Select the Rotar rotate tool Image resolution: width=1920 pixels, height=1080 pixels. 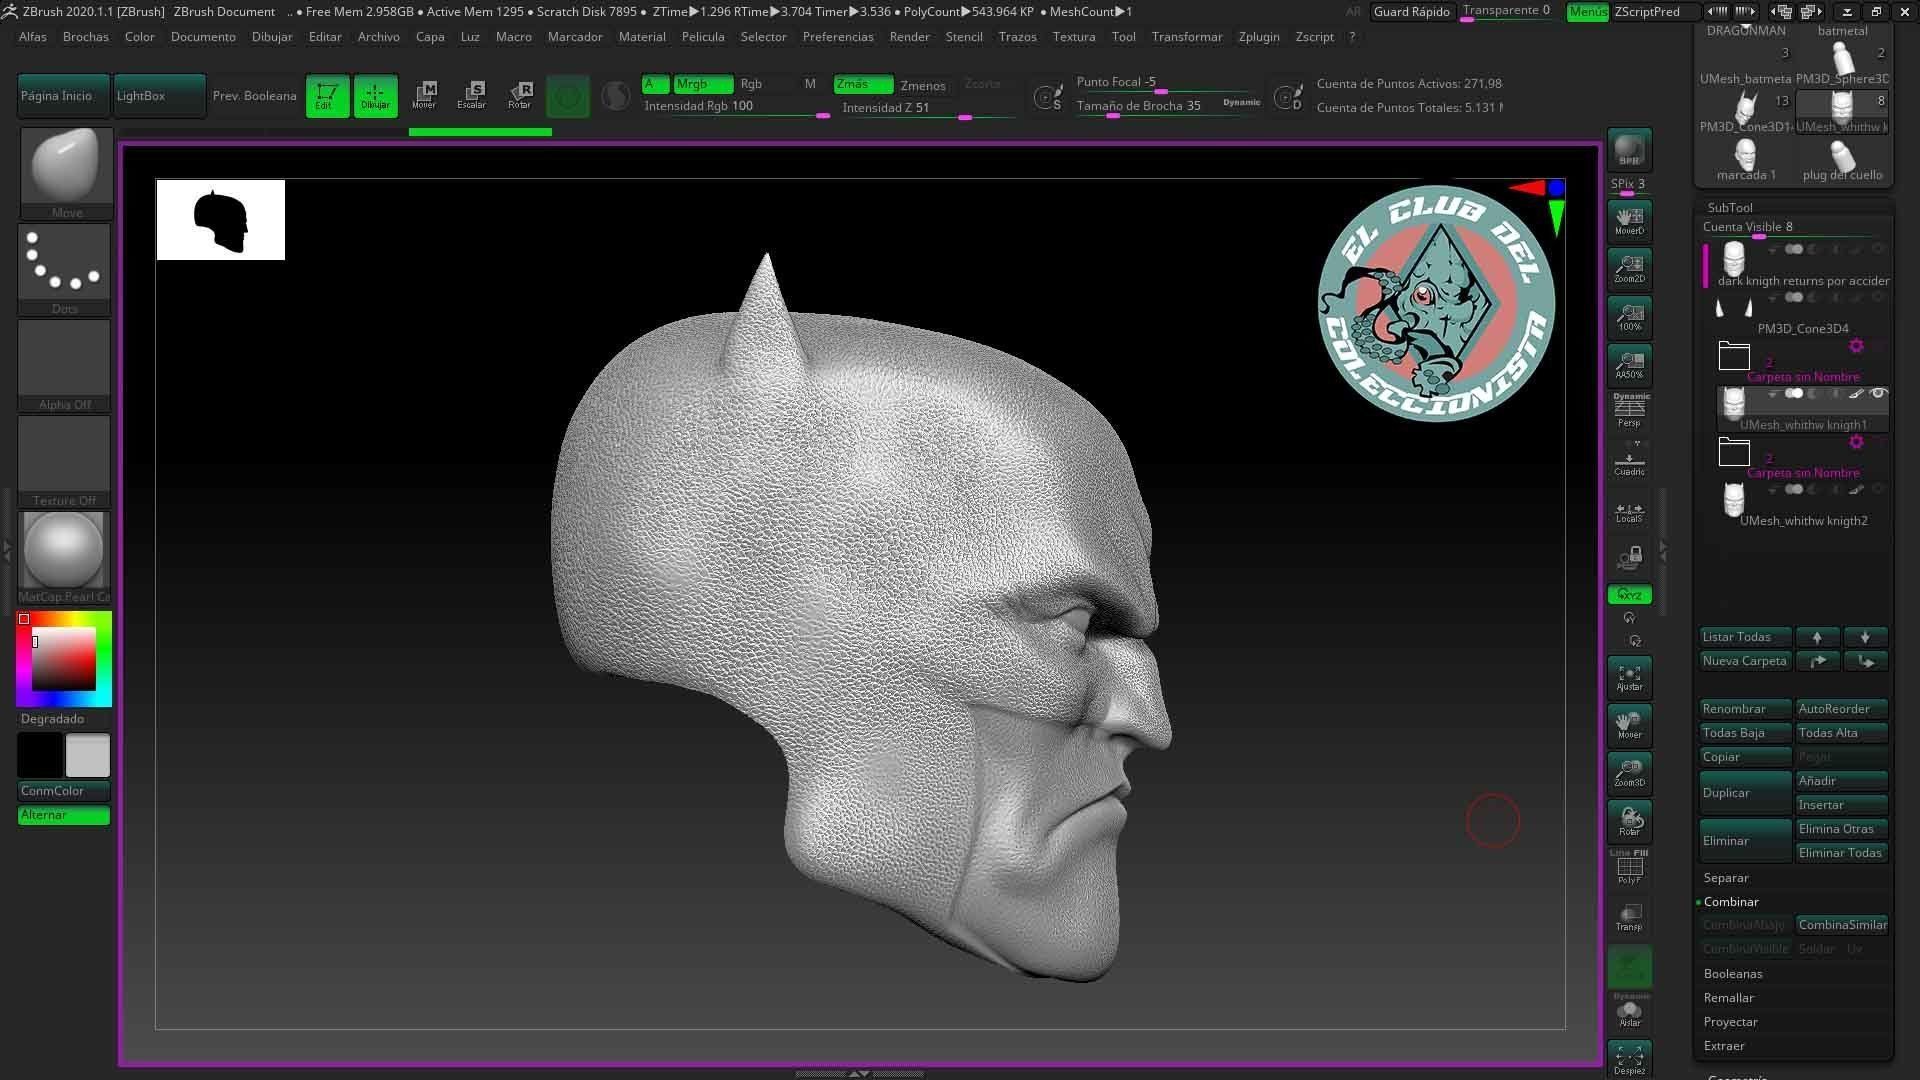pos(520,96)
